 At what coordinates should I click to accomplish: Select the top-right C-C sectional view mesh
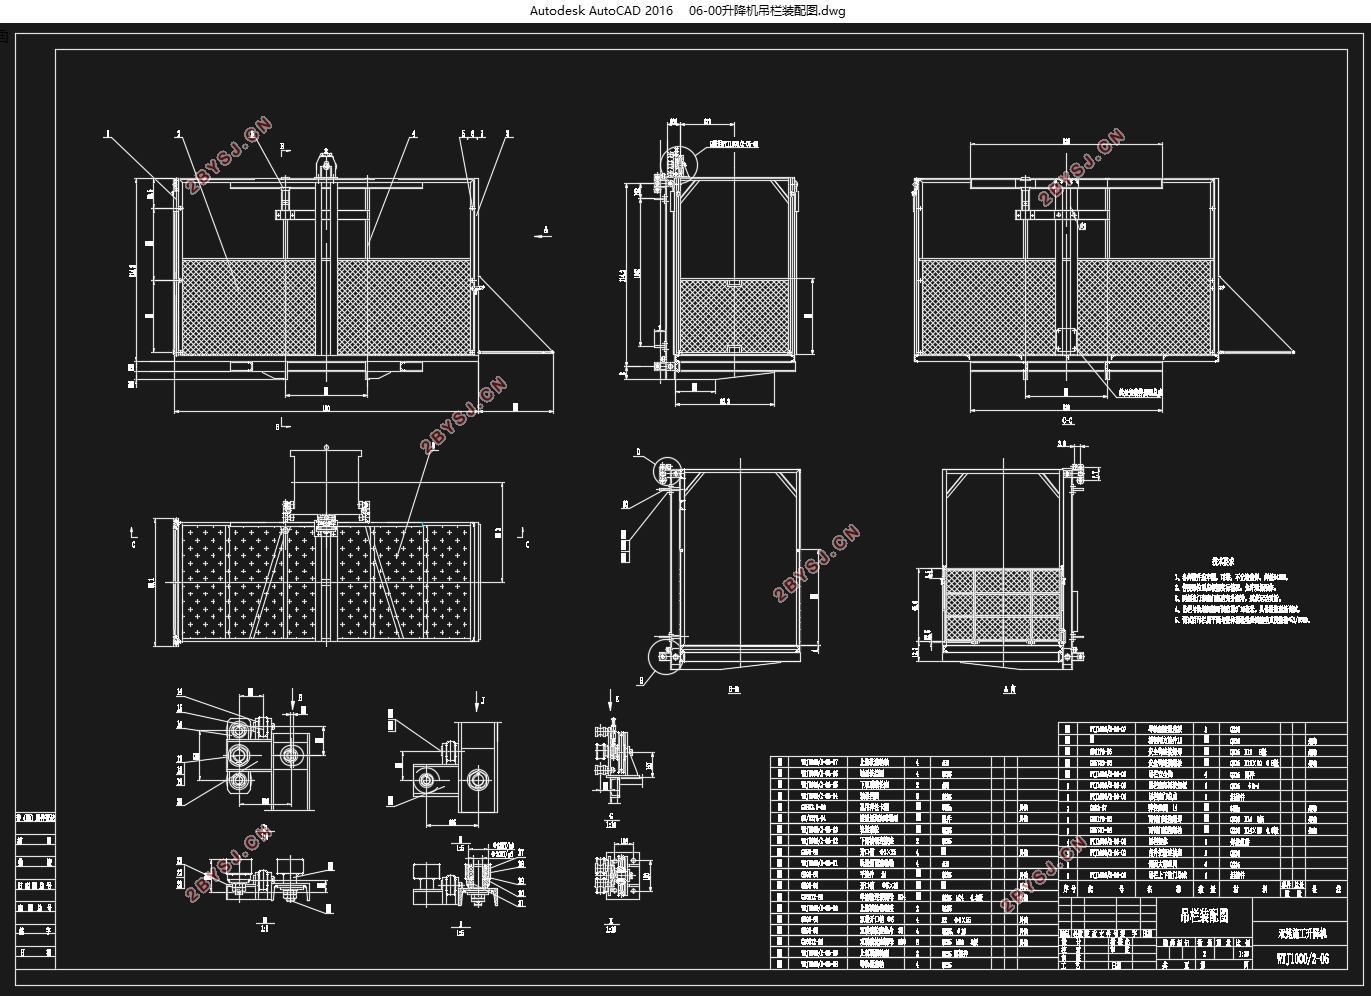click(x=1067, y=307)
